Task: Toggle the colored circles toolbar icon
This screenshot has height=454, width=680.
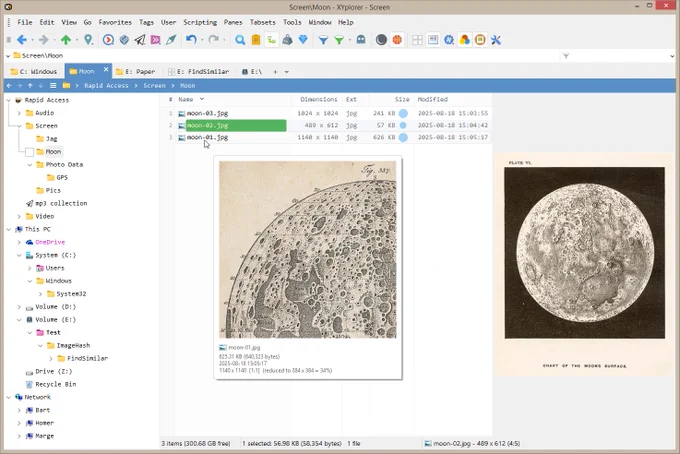Action: [x=464, y=40]
